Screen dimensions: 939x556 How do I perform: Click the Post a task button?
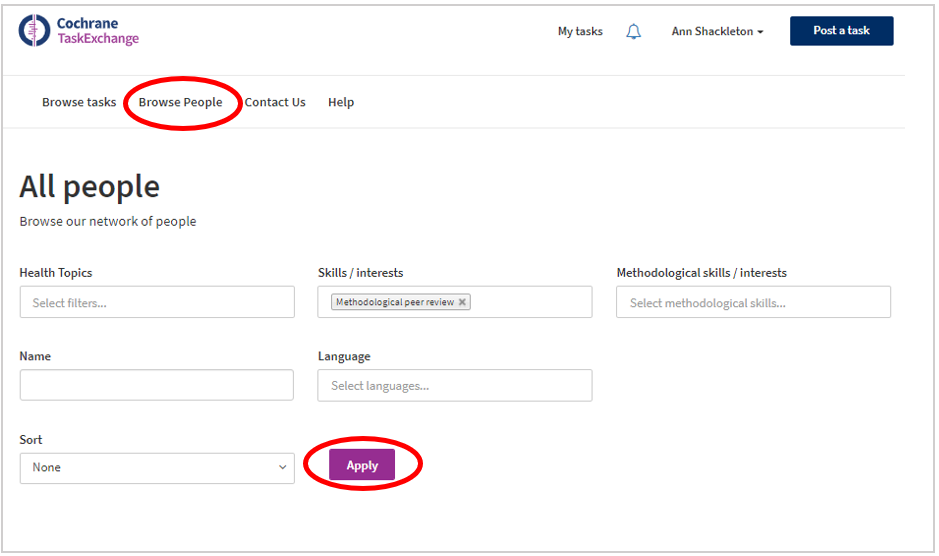pyautogui.click(x=841, y=31)
